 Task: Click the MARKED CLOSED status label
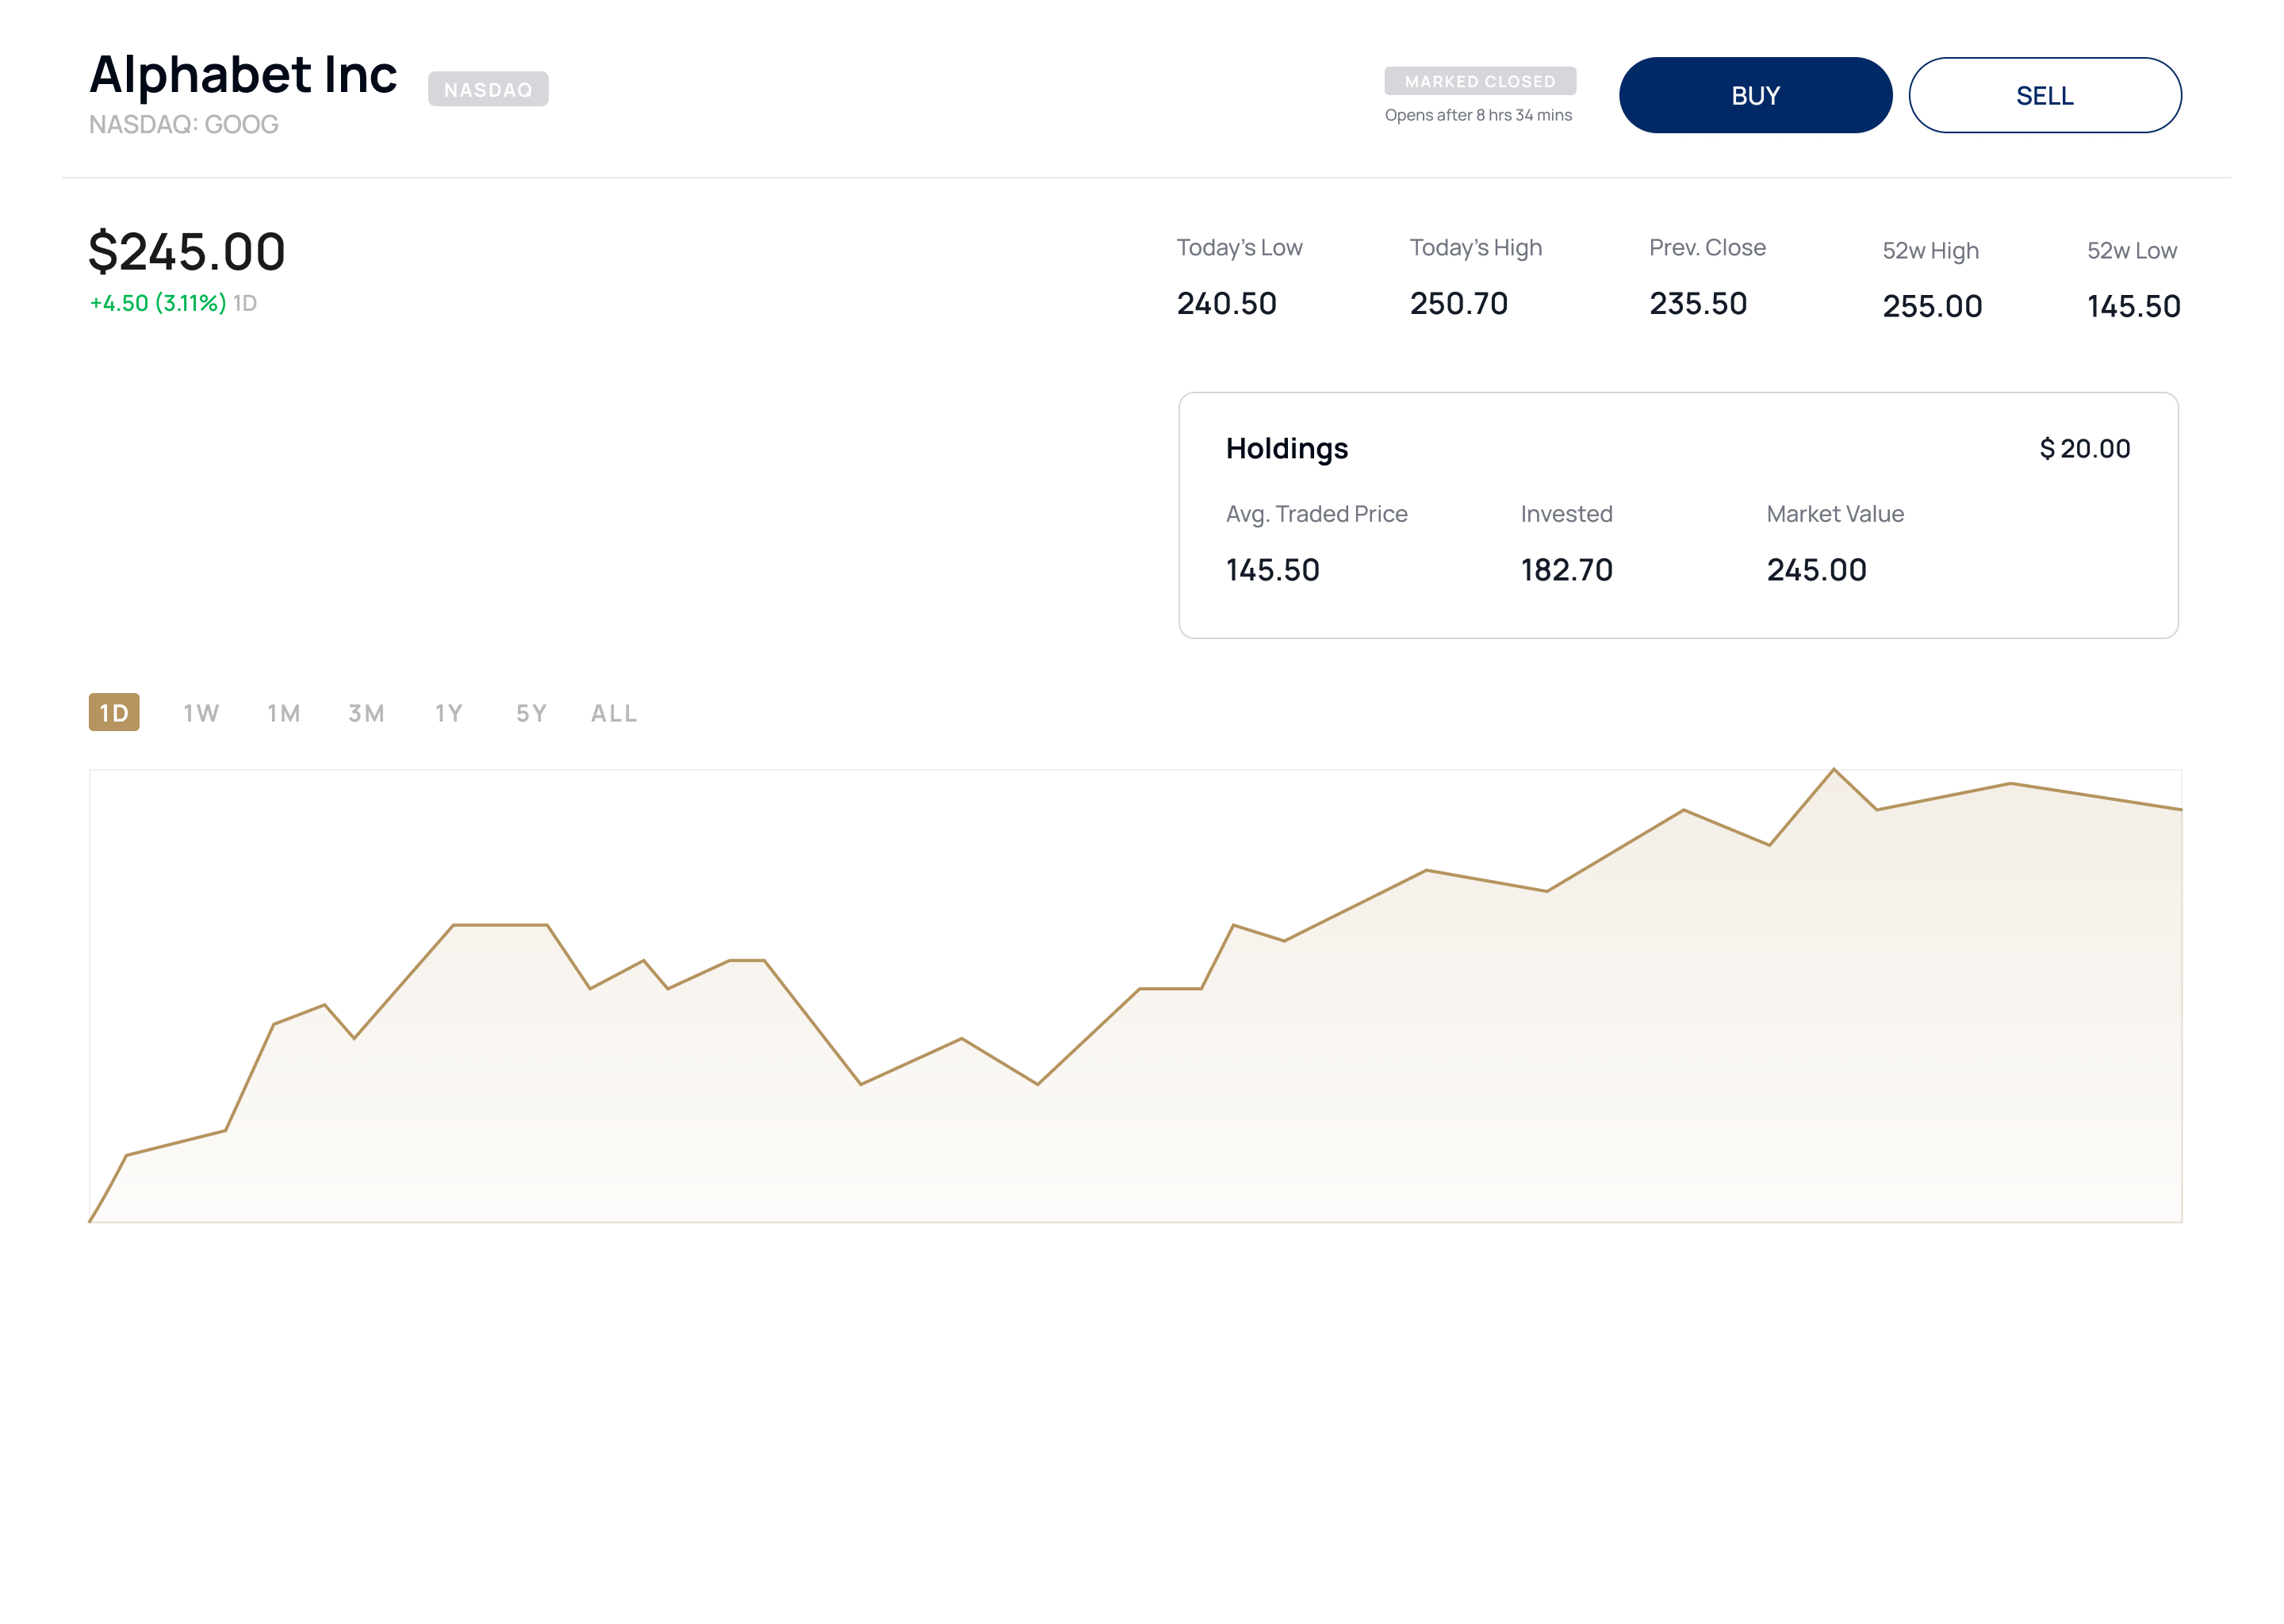(x=1478, y=81)
